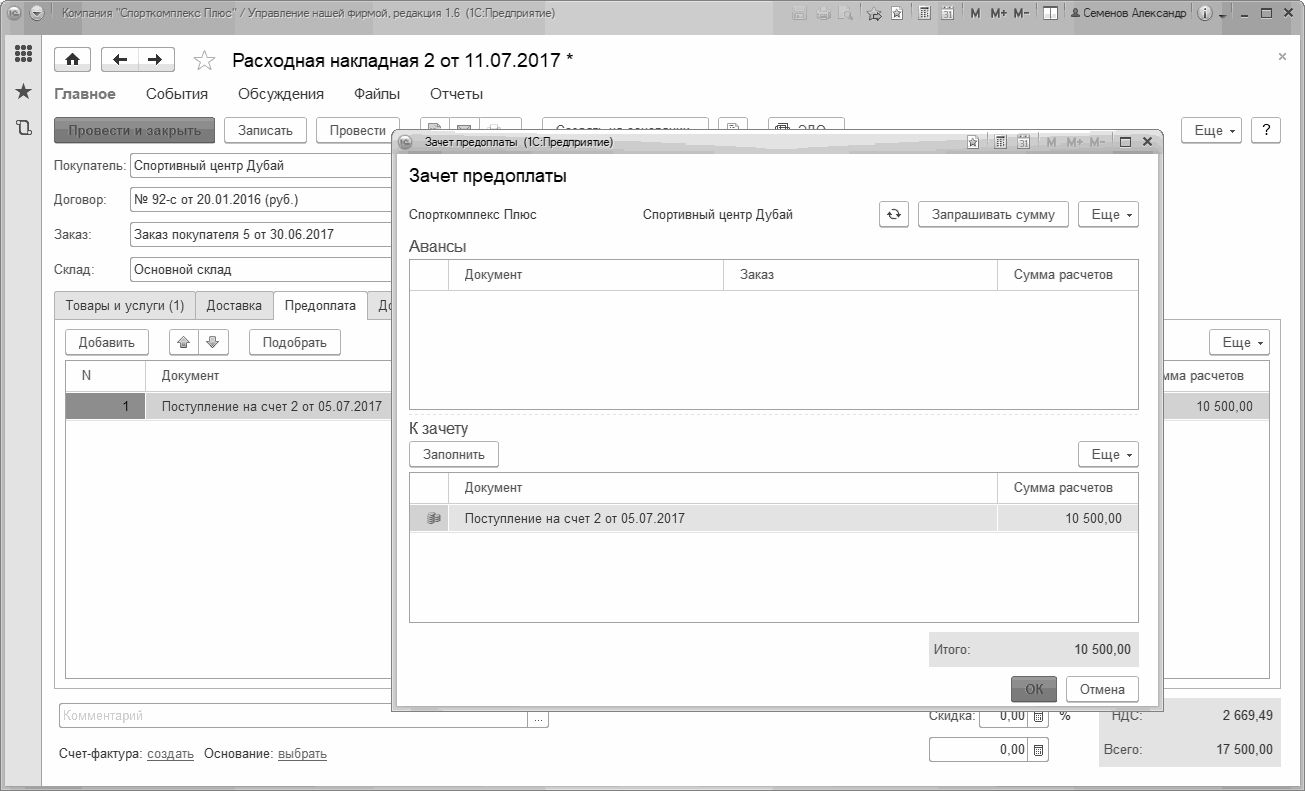Refresh the advances list in the dialog
Screen dimensions: 1305x791
point(894,214)
